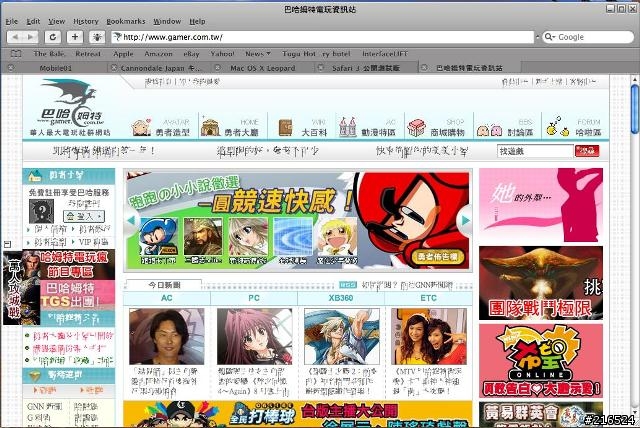Close the Cannondale Japan tab

coord(114,68)
